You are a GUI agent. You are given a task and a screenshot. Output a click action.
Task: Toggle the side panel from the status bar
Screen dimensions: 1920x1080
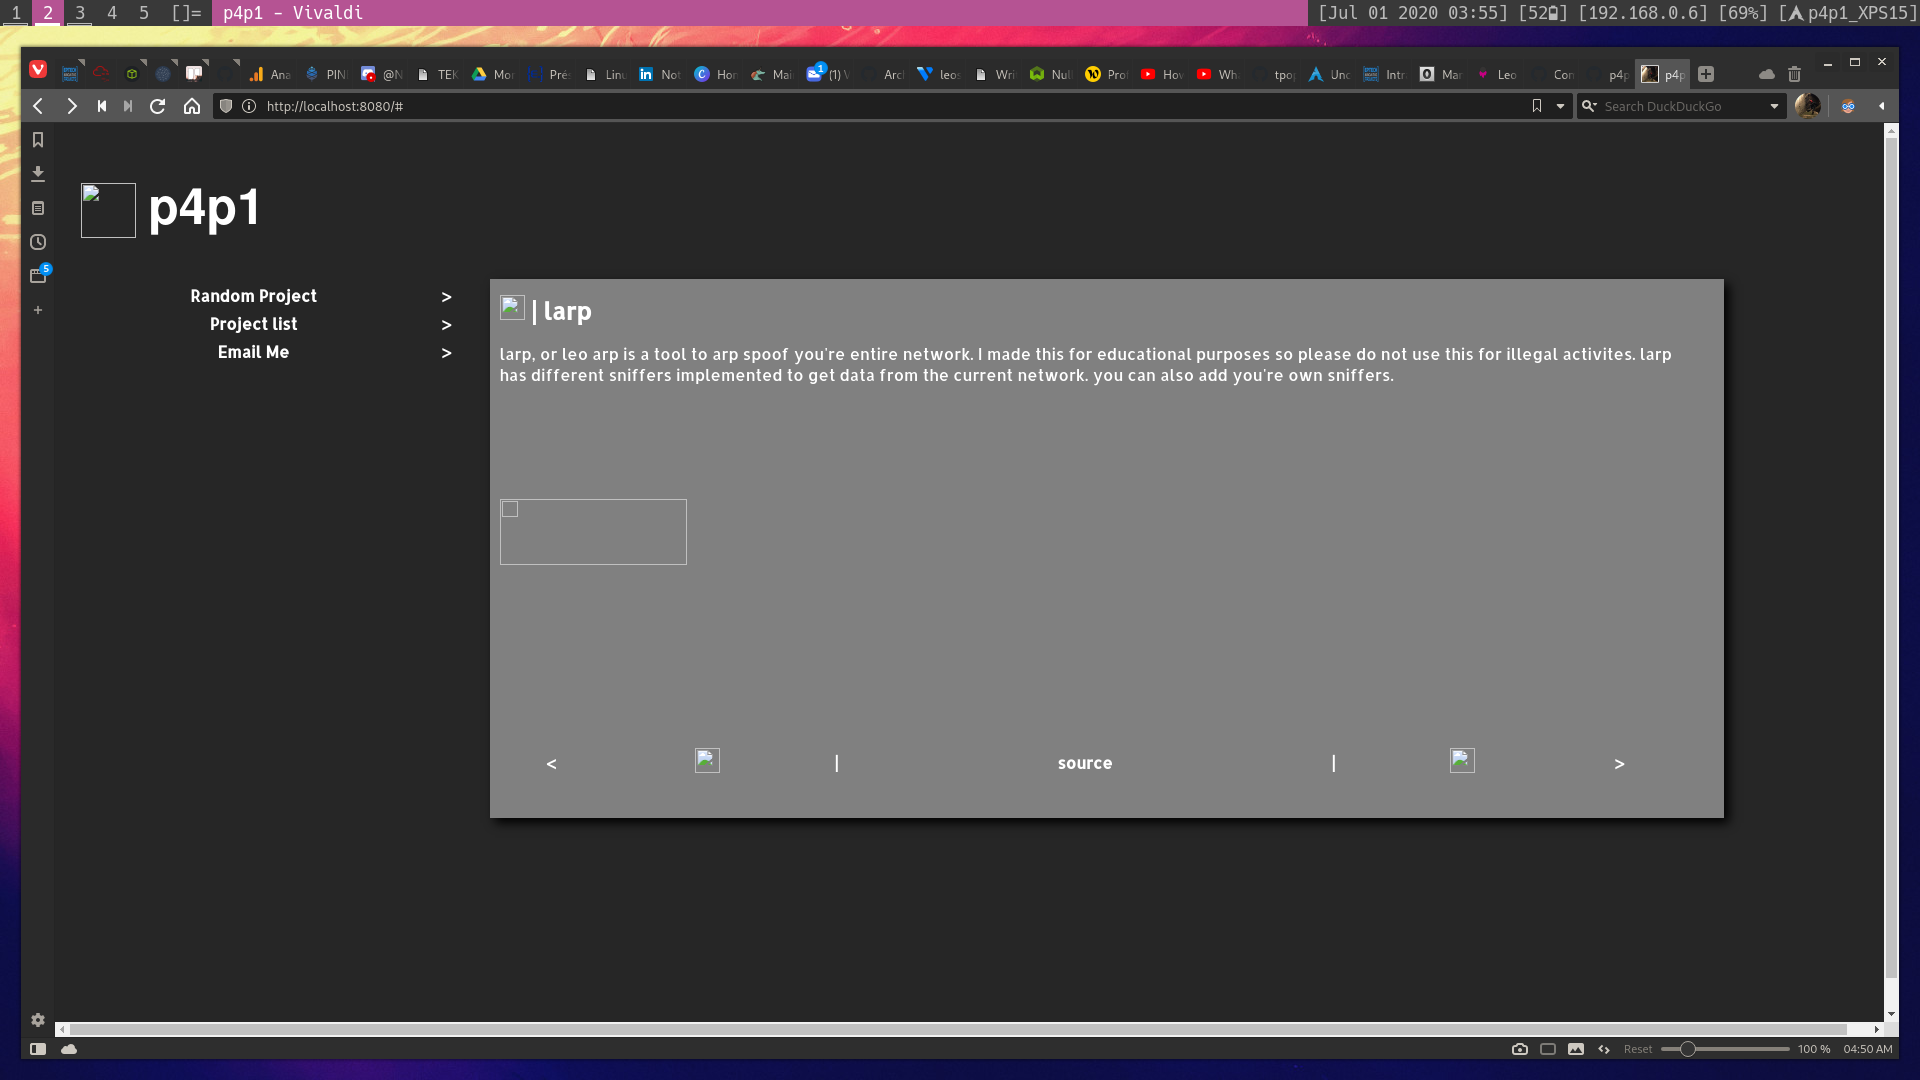pos(38,1049)
